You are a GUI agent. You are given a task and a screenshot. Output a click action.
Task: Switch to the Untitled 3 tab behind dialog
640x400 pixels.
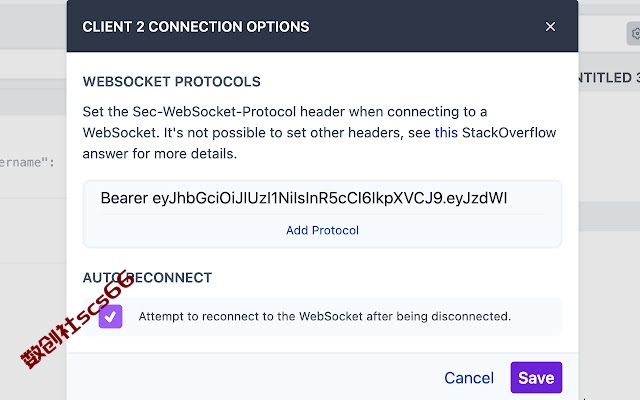point(609,78)
